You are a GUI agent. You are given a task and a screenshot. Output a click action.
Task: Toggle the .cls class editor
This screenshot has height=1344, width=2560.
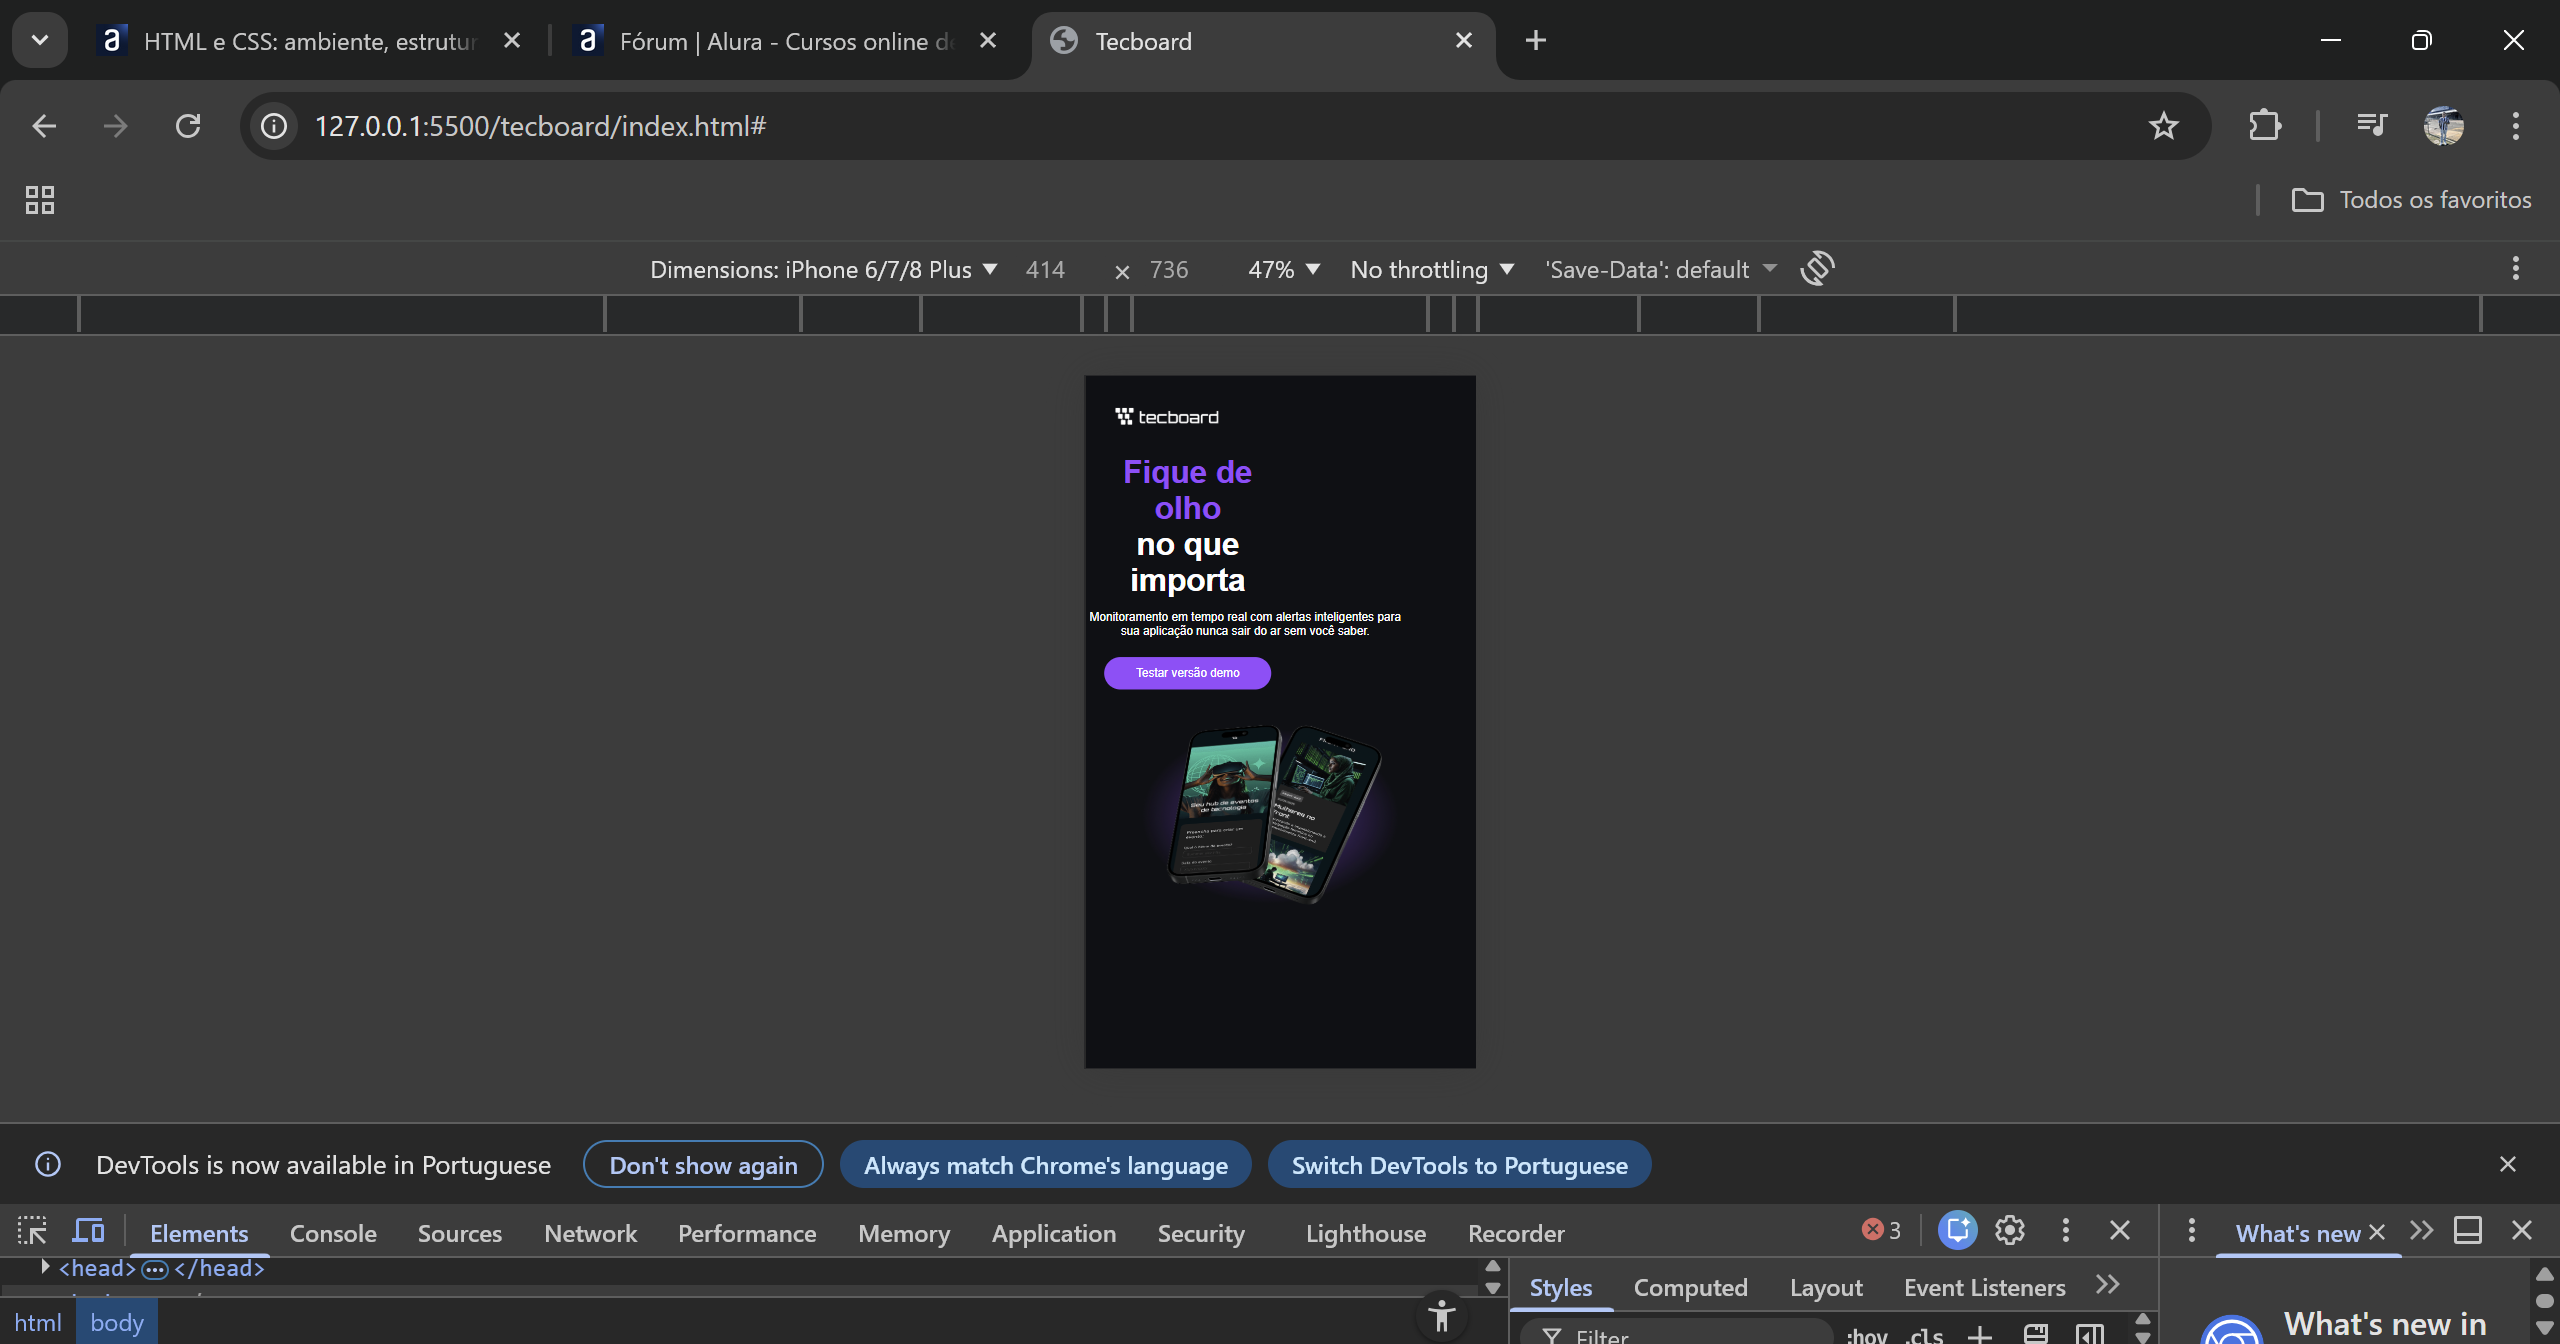click(x=1924, y=1335)
